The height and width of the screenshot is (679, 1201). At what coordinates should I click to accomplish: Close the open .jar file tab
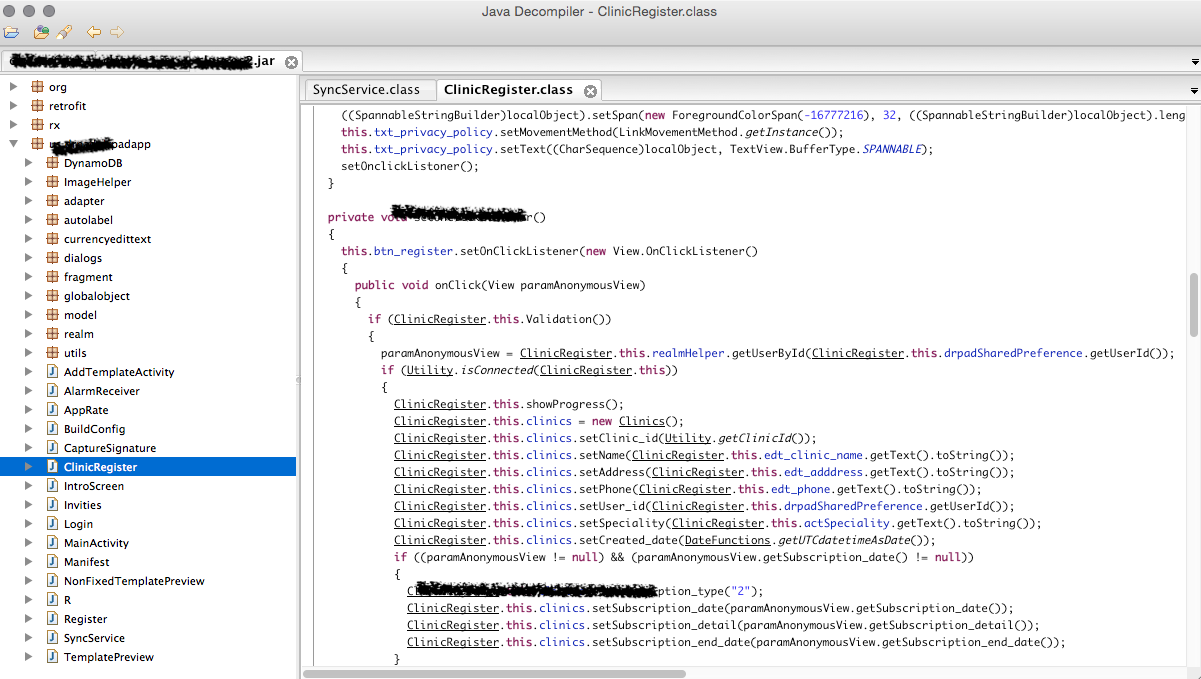click(x=291, y=62)
